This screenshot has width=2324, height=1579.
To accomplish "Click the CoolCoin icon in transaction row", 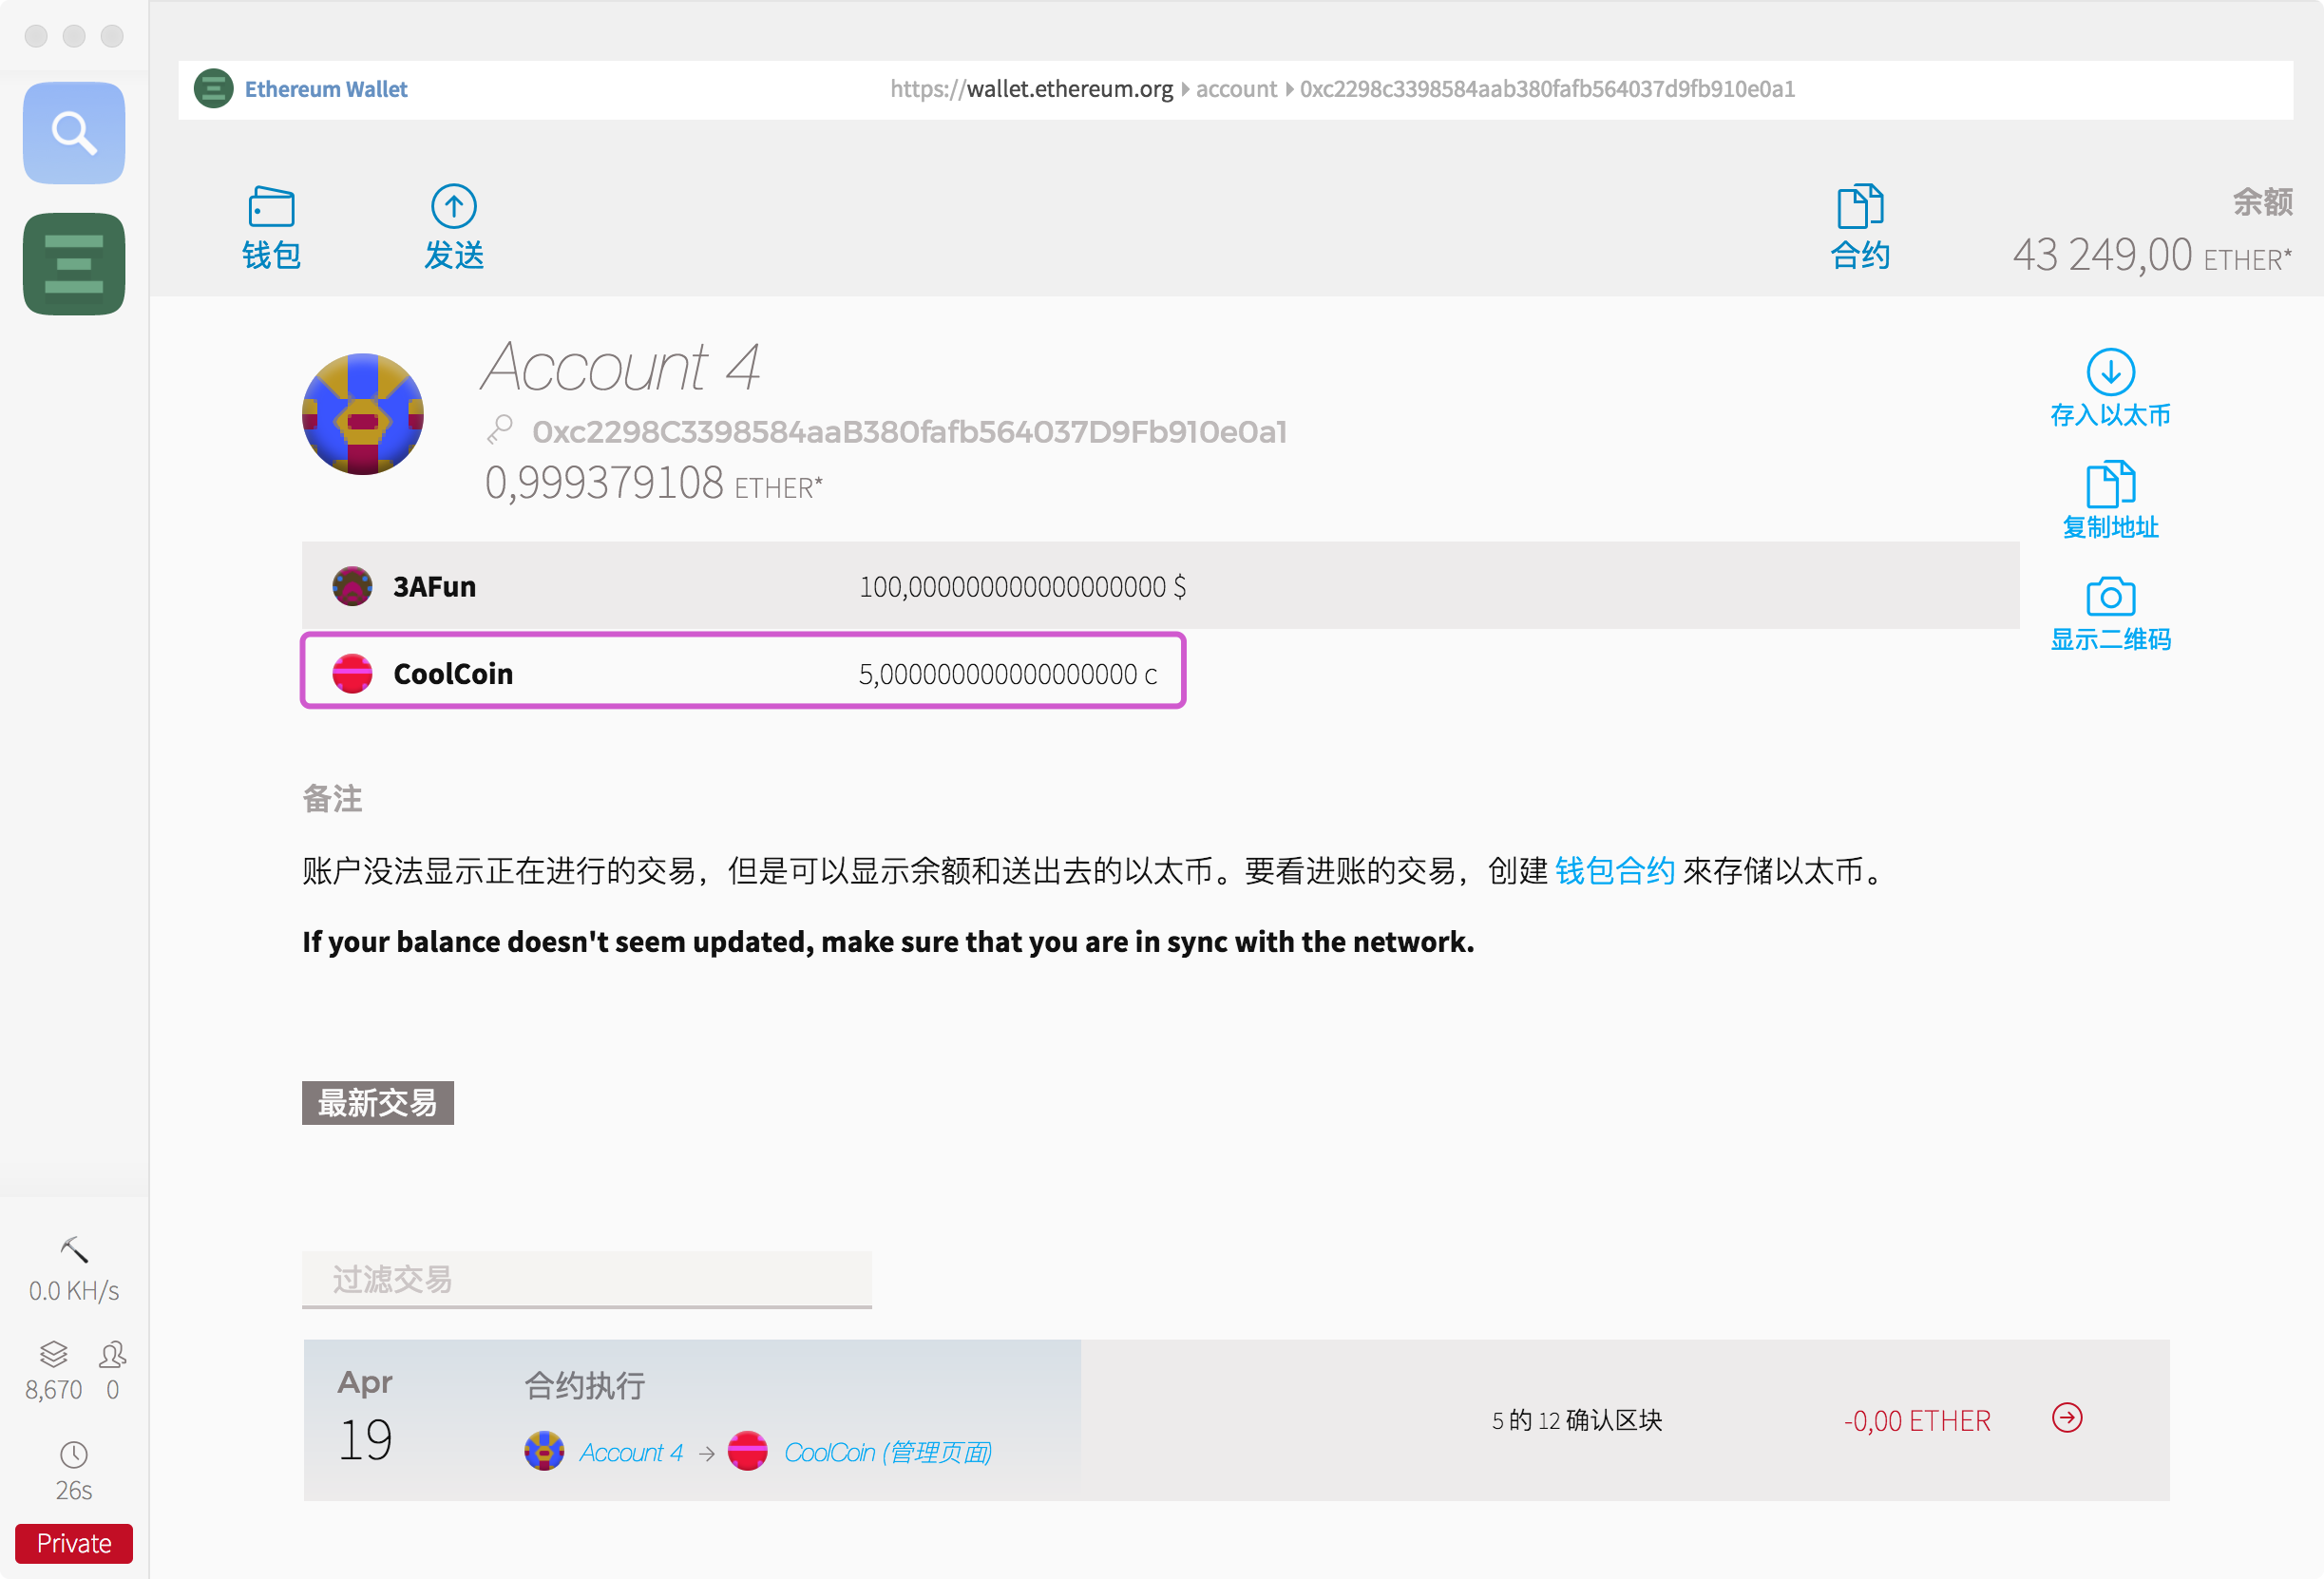I will (748, 1451).
